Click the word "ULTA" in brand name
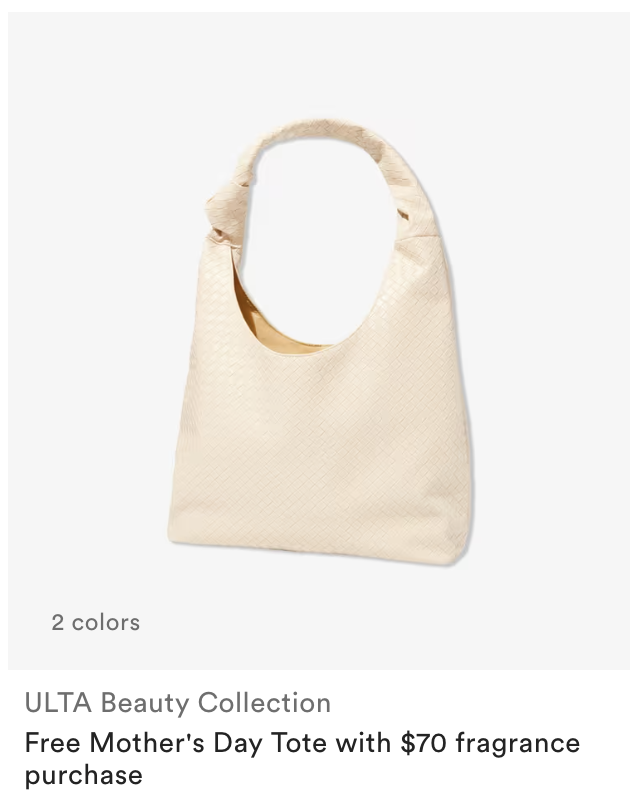This screenshot has height=800, width=630. click(x=58, y=703)
